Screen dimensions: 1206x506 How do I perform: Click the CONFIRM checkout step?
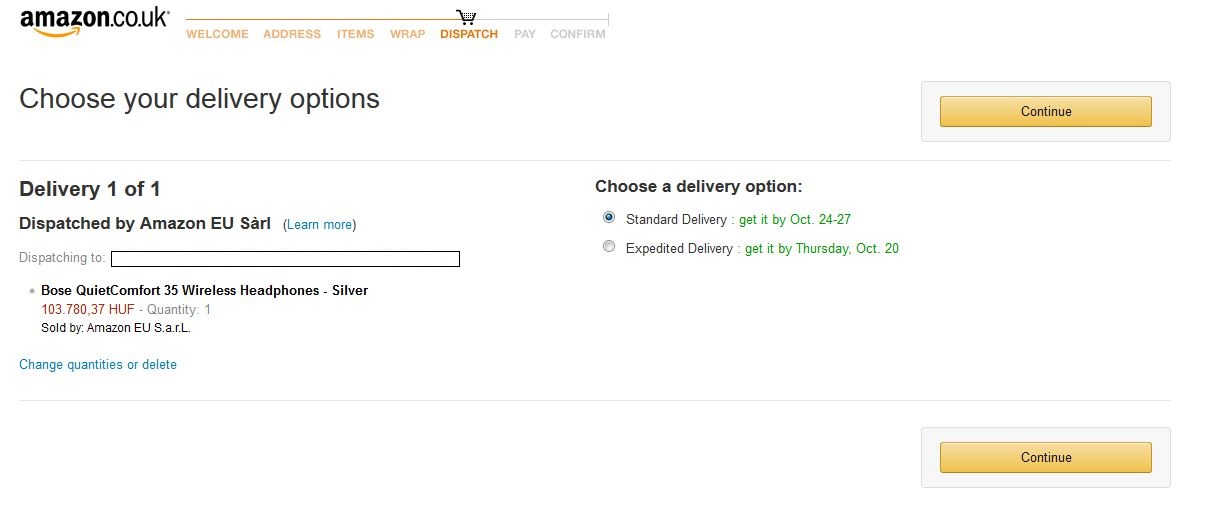(x=578, y=34)
